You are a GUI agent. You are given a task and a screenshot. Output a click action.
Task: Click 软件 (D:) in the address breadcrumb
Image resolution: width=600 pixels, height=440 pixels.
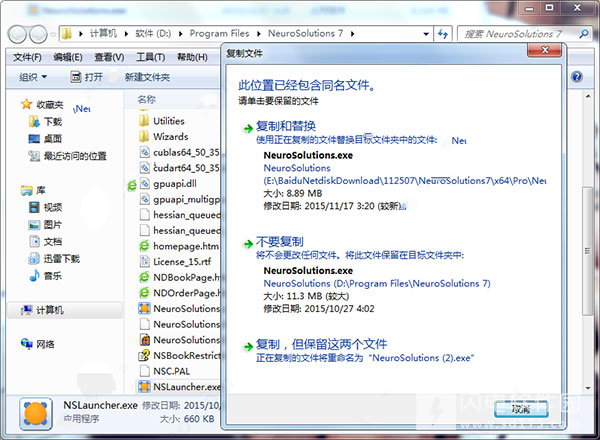(153, 34)
